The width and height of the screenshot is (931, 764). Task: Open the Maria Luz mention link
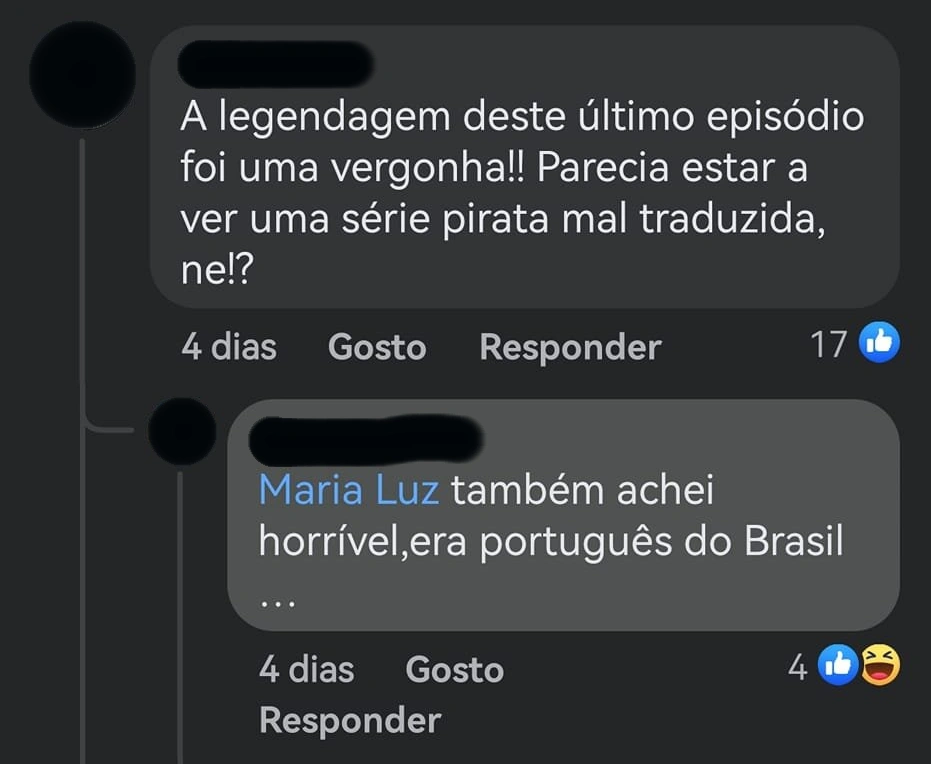349,491
